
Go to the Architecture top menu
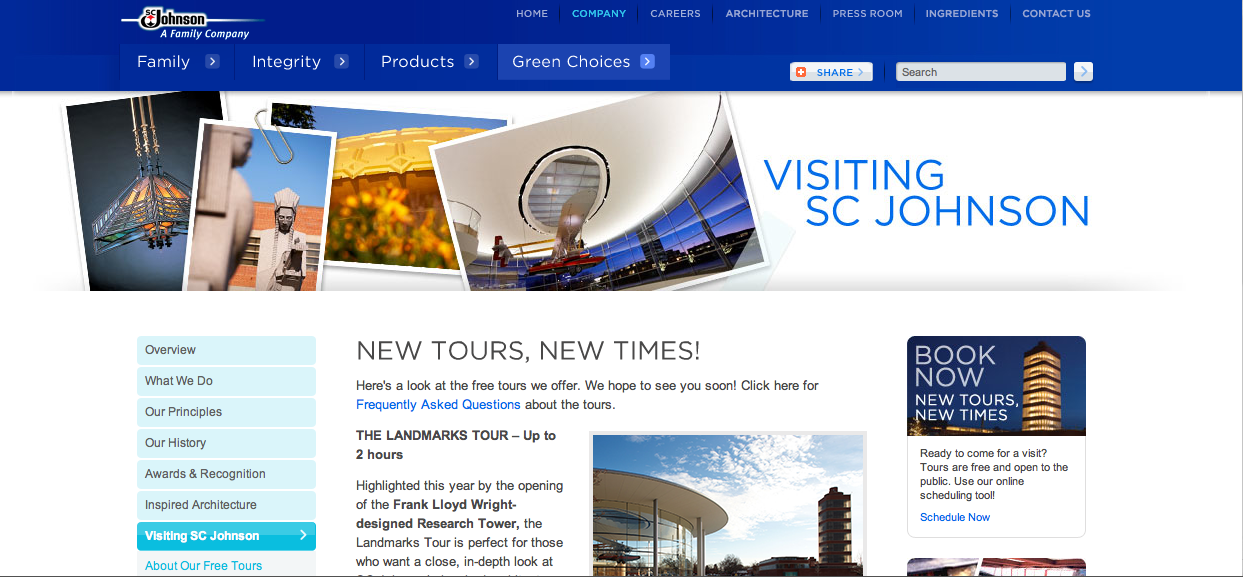[767, 14]
